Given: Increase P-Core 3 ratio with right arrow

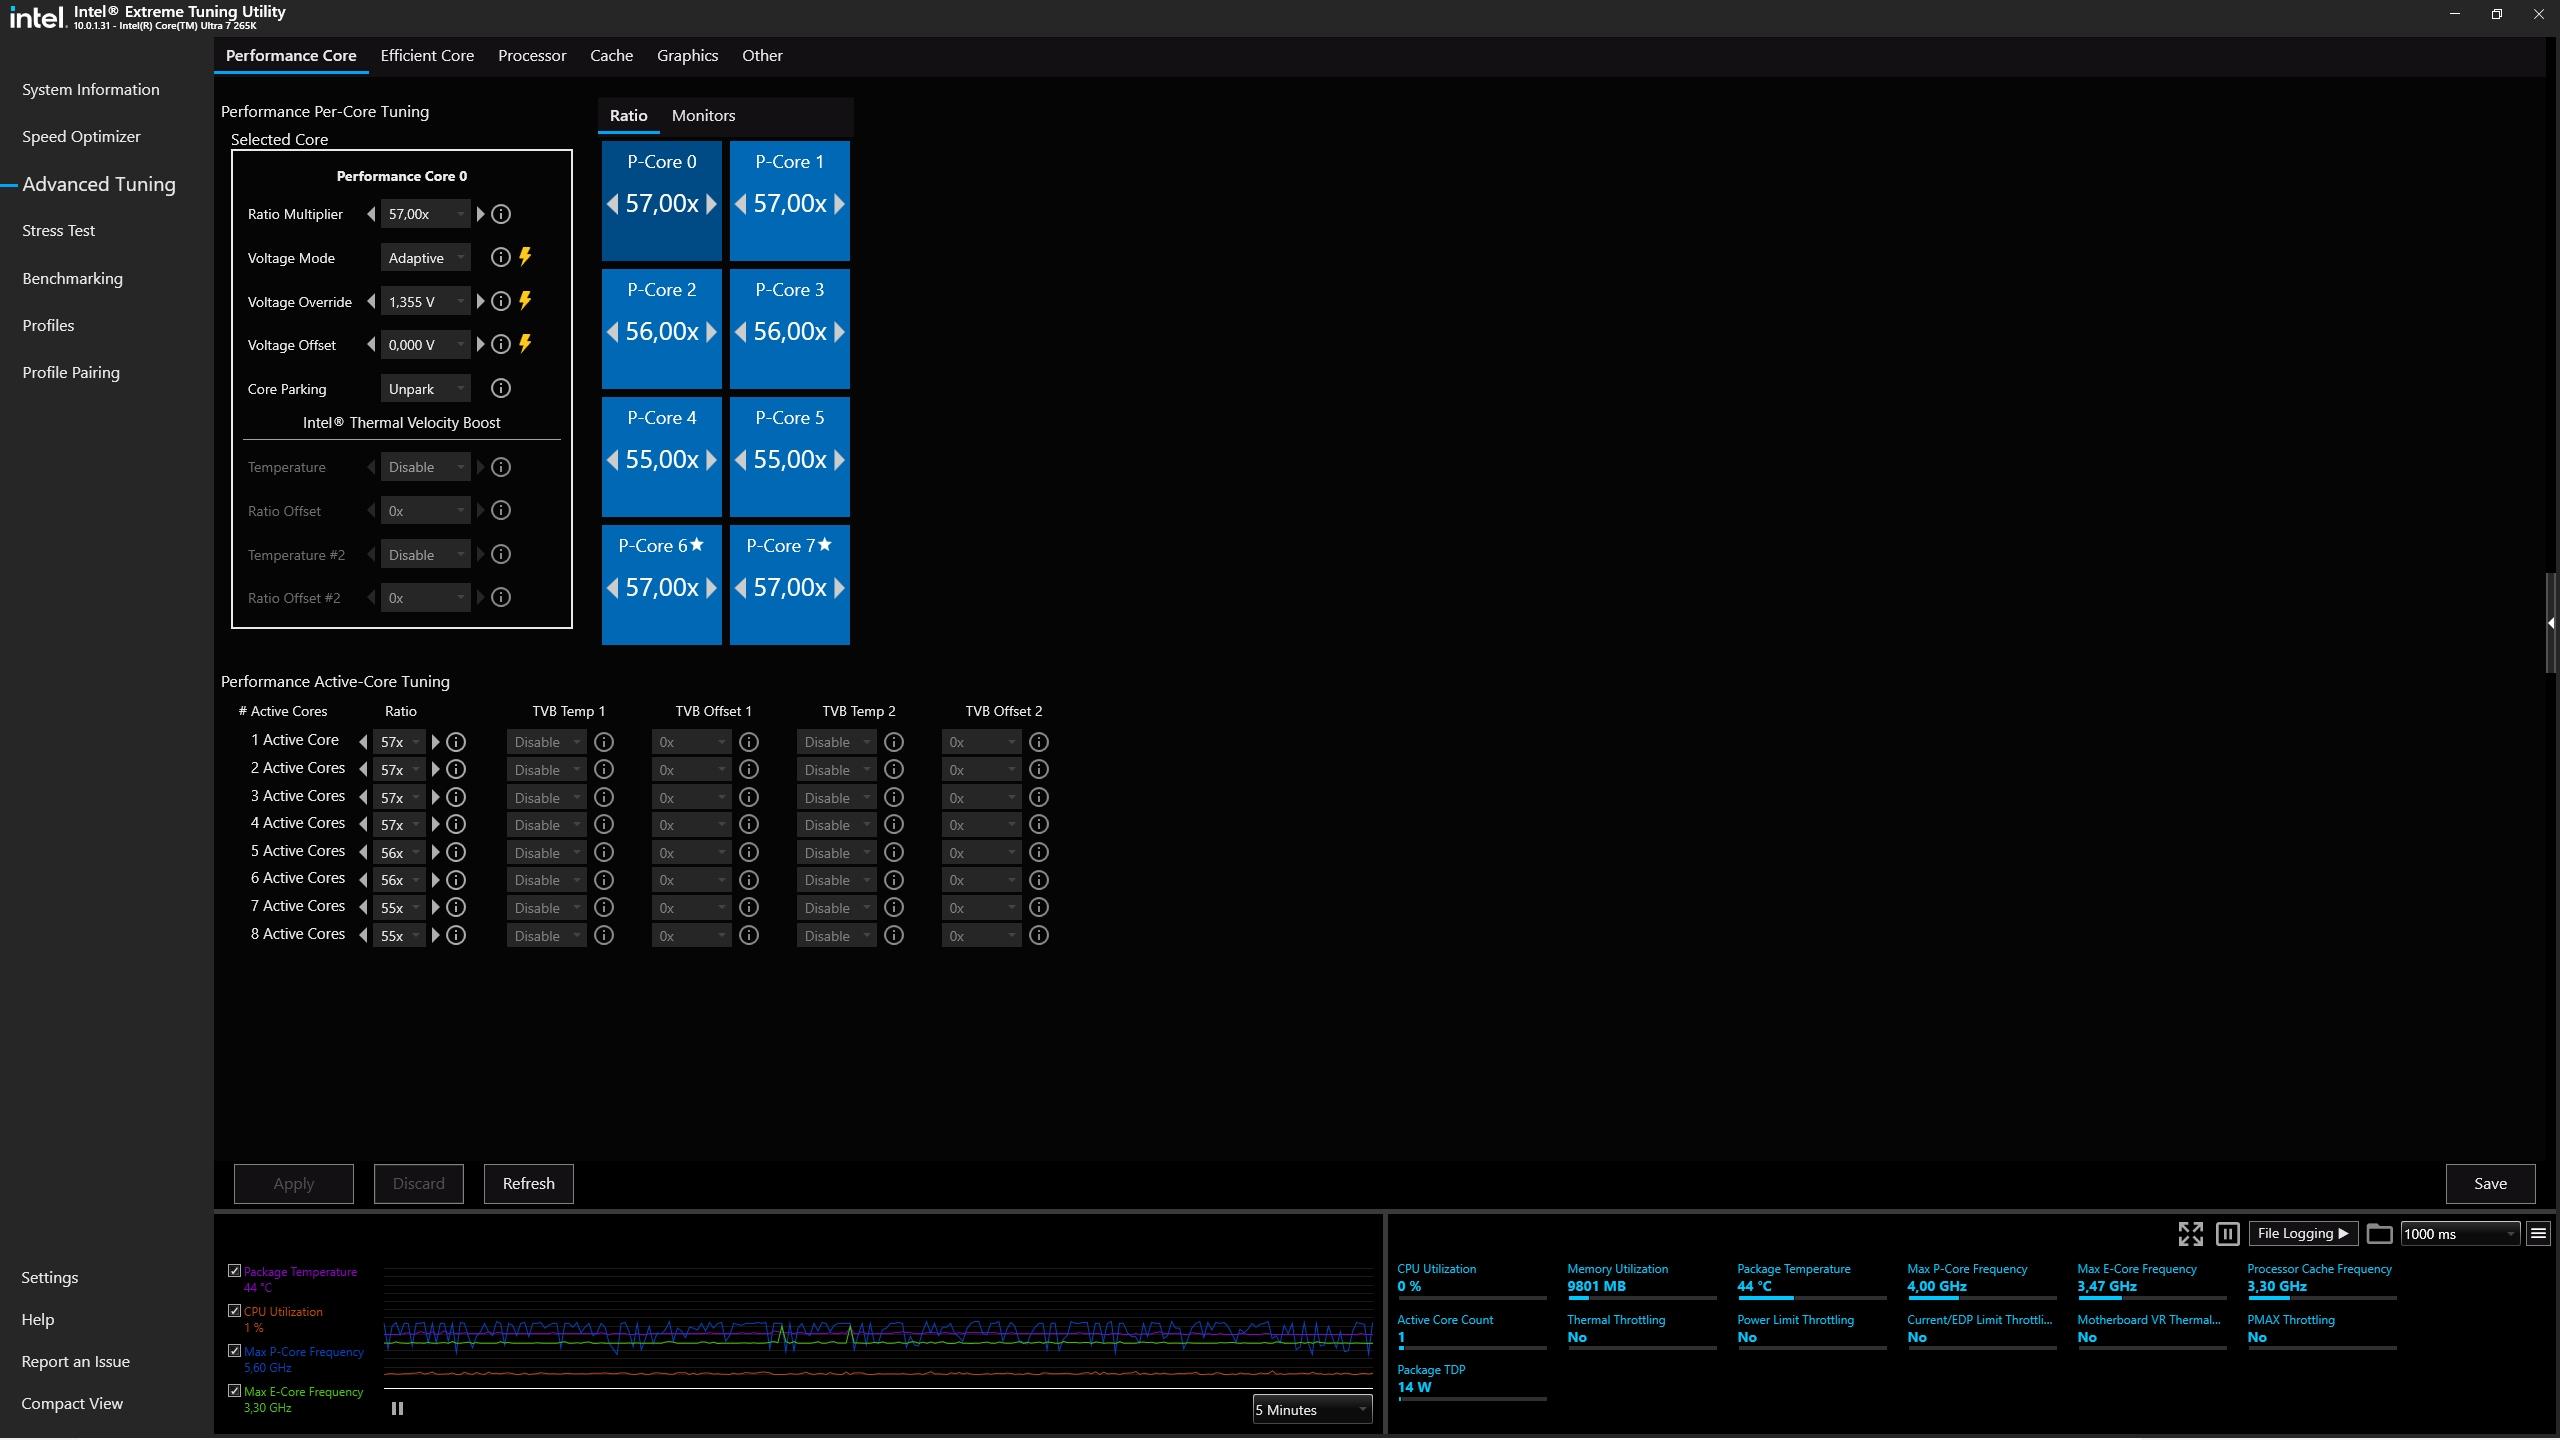Looking at the screenshot, I should pyautogui.click(x=839, y=332).
